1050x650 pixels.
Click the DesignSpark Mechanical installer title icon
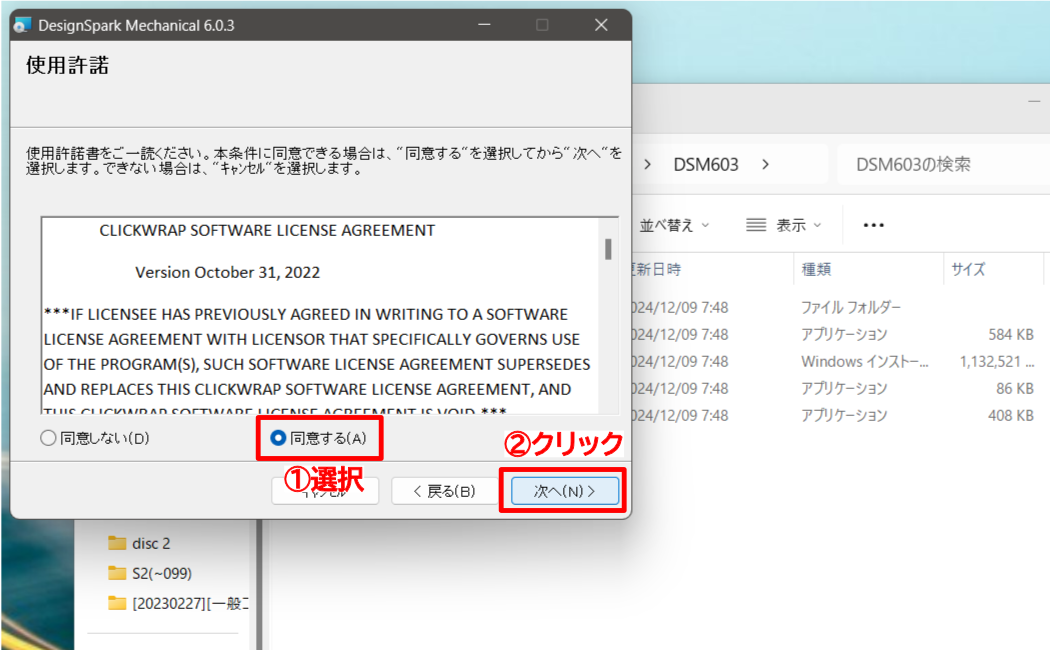pyautogui.click(x=22, y=25)
